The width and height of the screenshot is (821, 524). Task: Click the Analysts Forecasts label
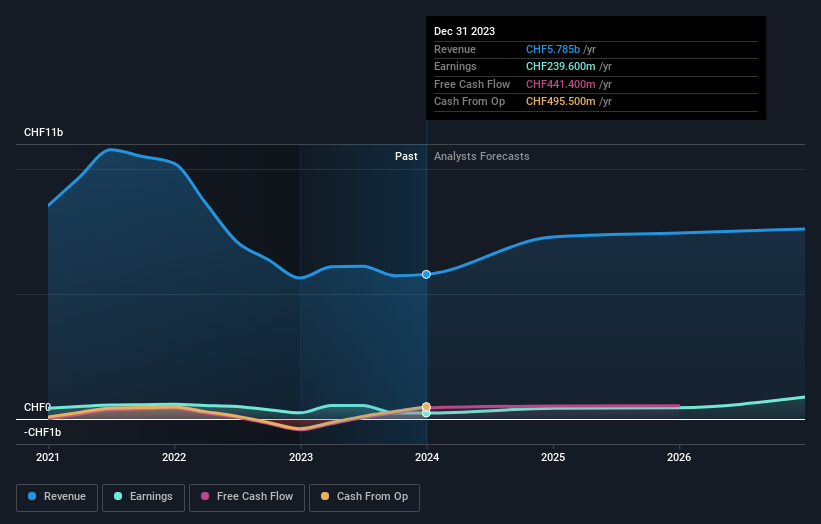[x=482, y=157]
